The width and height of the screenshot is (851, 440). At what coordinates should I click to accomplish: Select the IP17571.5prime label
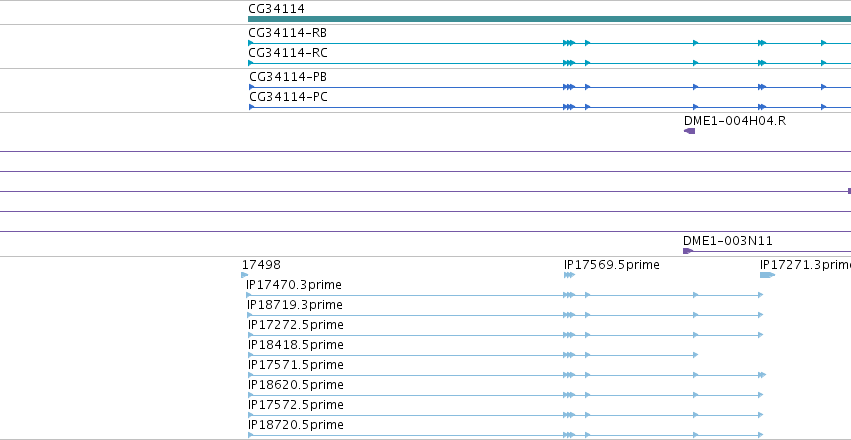point(296,365)
